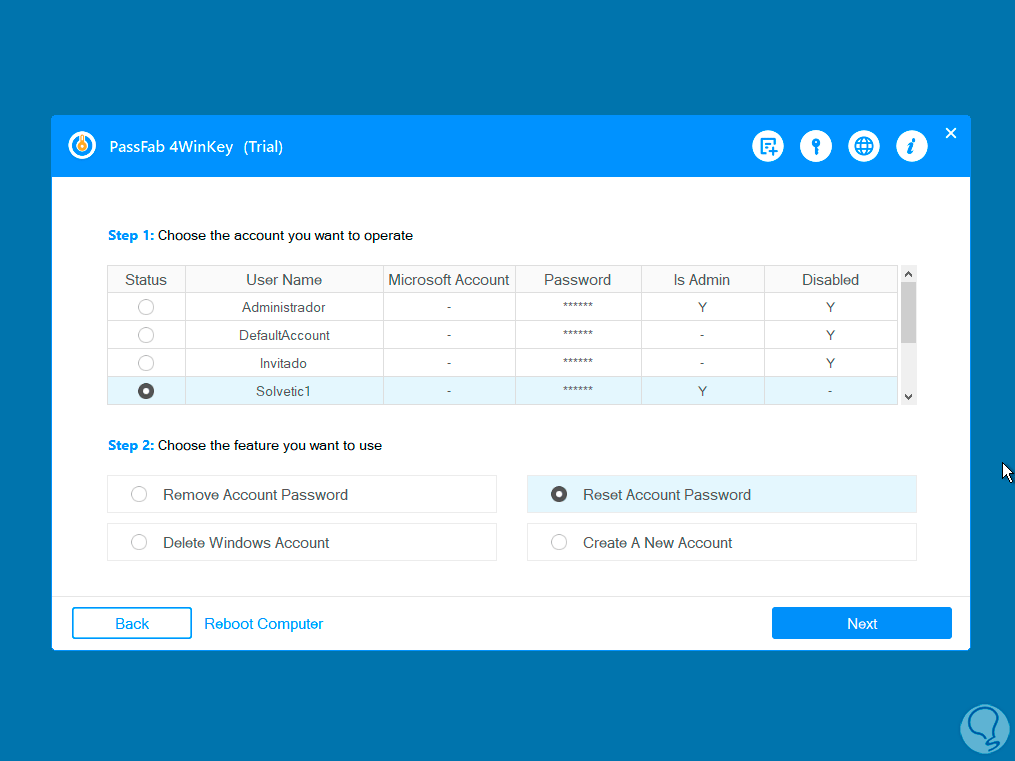The height and width of the screenshot is (761, 1015).
Task: Click the Next button
Action: (x=862, y=623)
